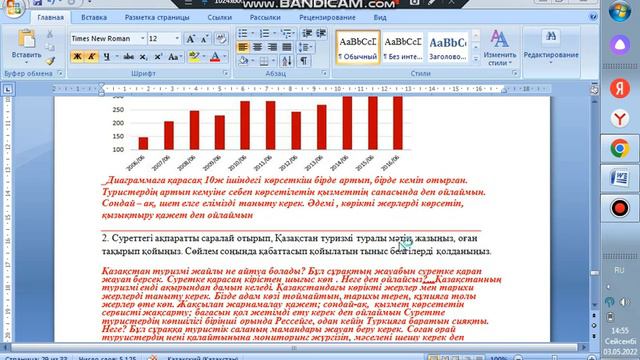Open the Шрифт dialog launcher
Viewport: 640px width, 360px height.
click(x=226, y=73)
